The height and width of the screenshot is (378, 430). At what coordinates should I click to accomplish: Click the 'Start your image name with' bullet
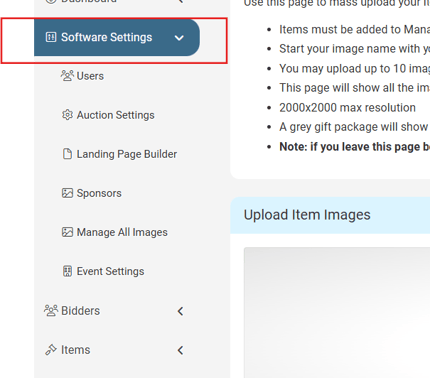tap(355, 49)
